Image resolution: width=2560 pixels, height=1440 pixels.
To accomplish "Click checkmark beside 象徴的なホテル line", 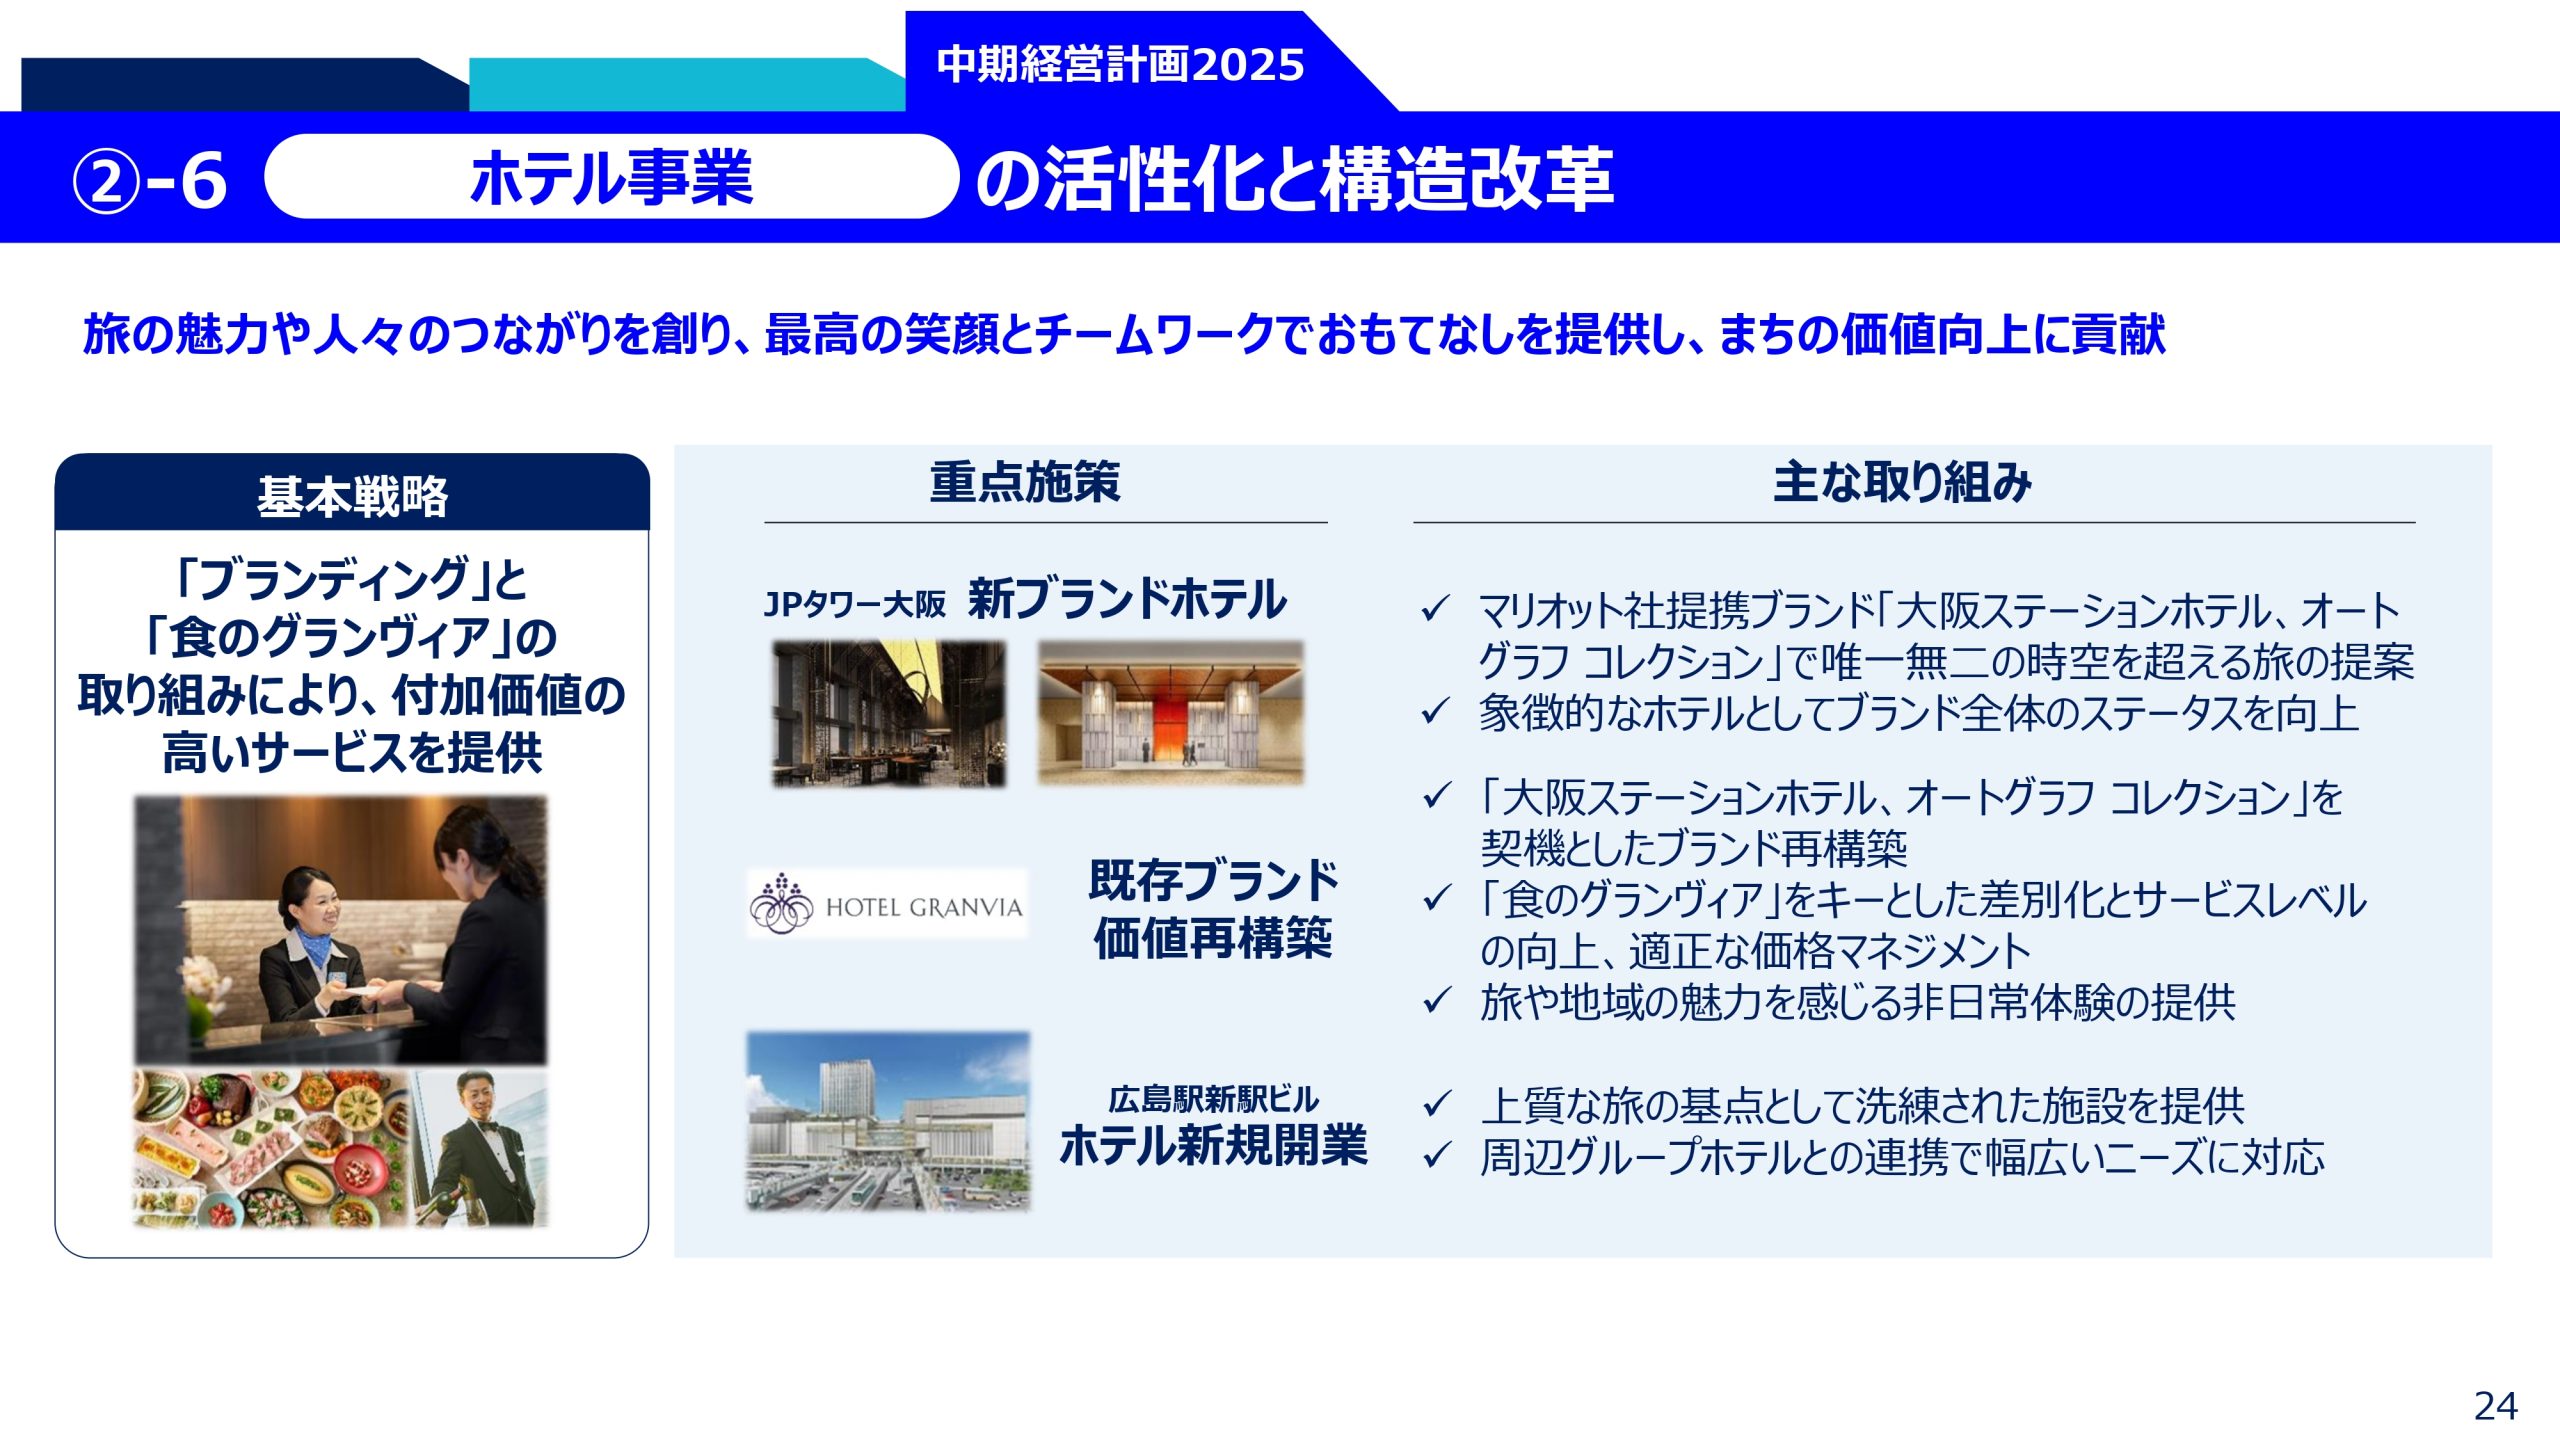I will [x=1435, y=712].
